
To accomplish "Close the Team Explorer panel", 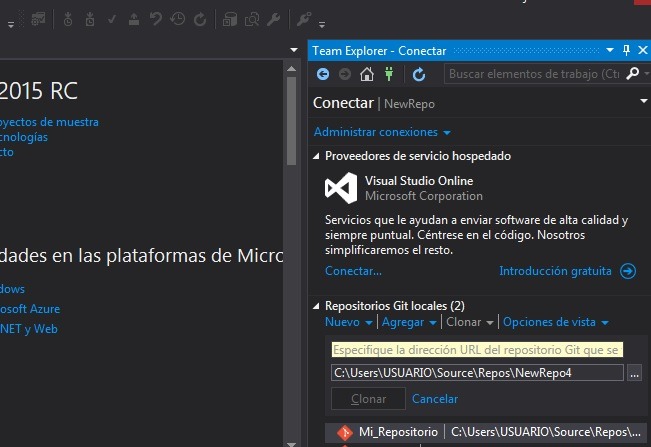I will 643,50.
